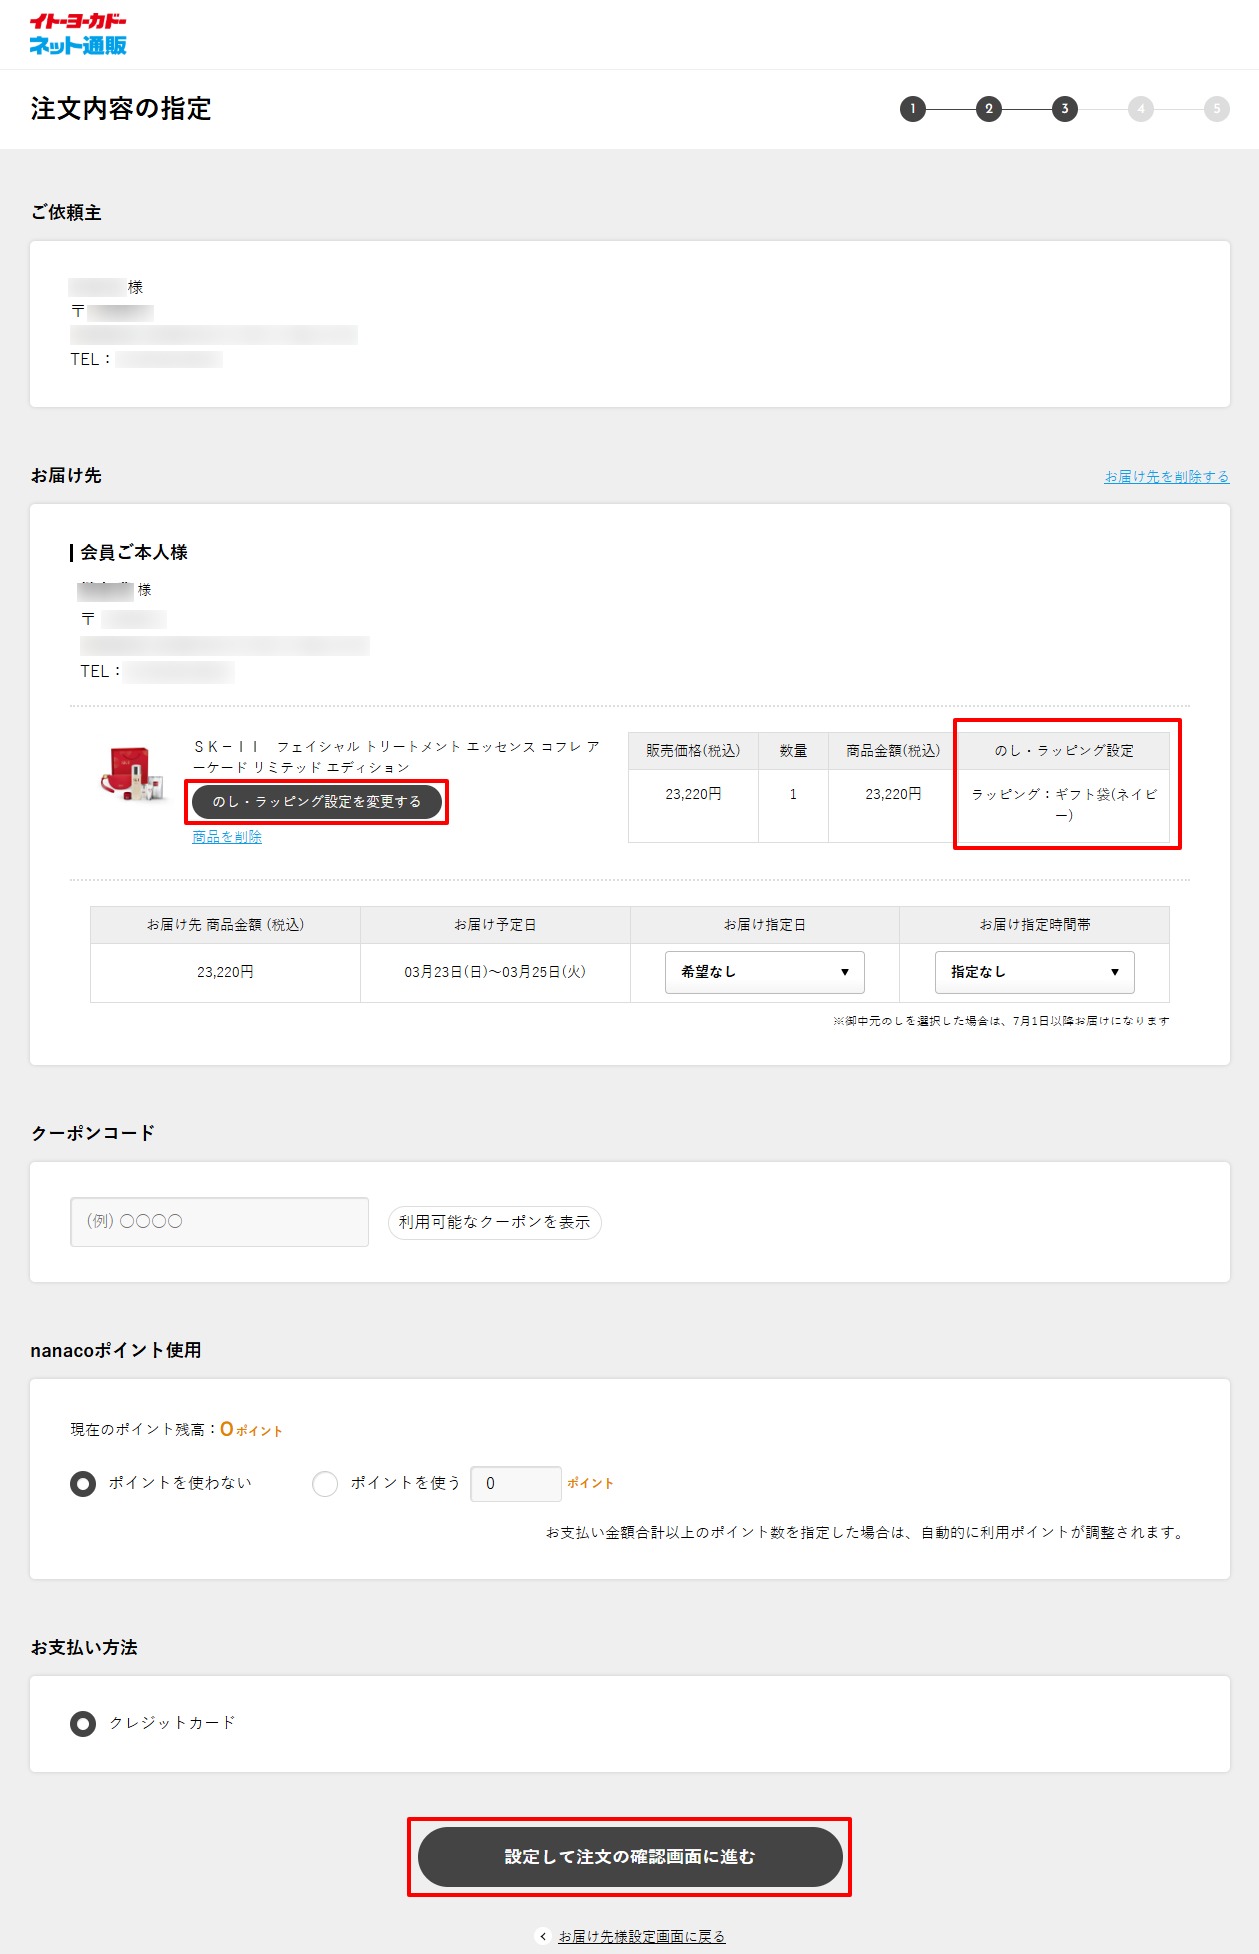
Task: Click the nanaco points amount input field
Action: click(515, 1483)
